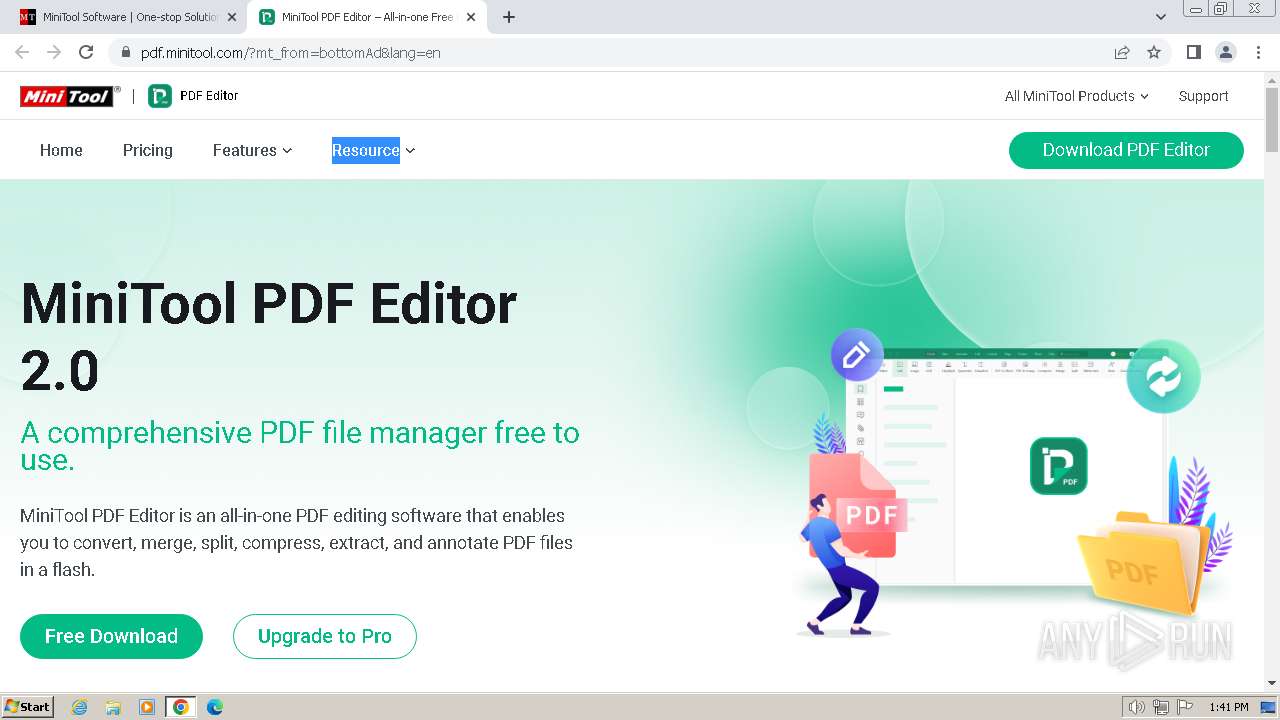
Task: Open Windows Start menu
Action: tap(28, 707)
